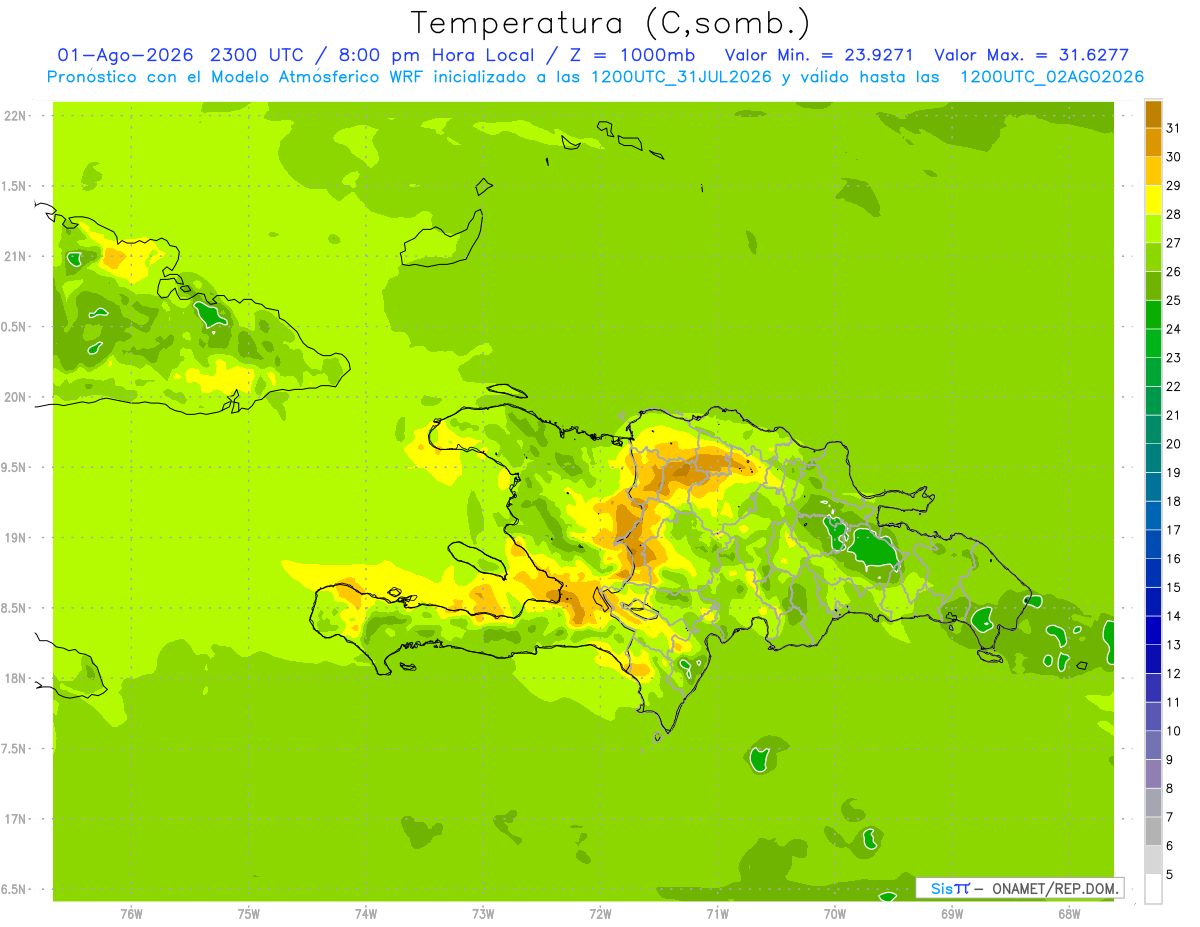Click the "SisTT – ONAMET/REP.DOM." credit label
Image resolution: width=1200 pixels, height=927 pixels.
[x=1020, y=888]
